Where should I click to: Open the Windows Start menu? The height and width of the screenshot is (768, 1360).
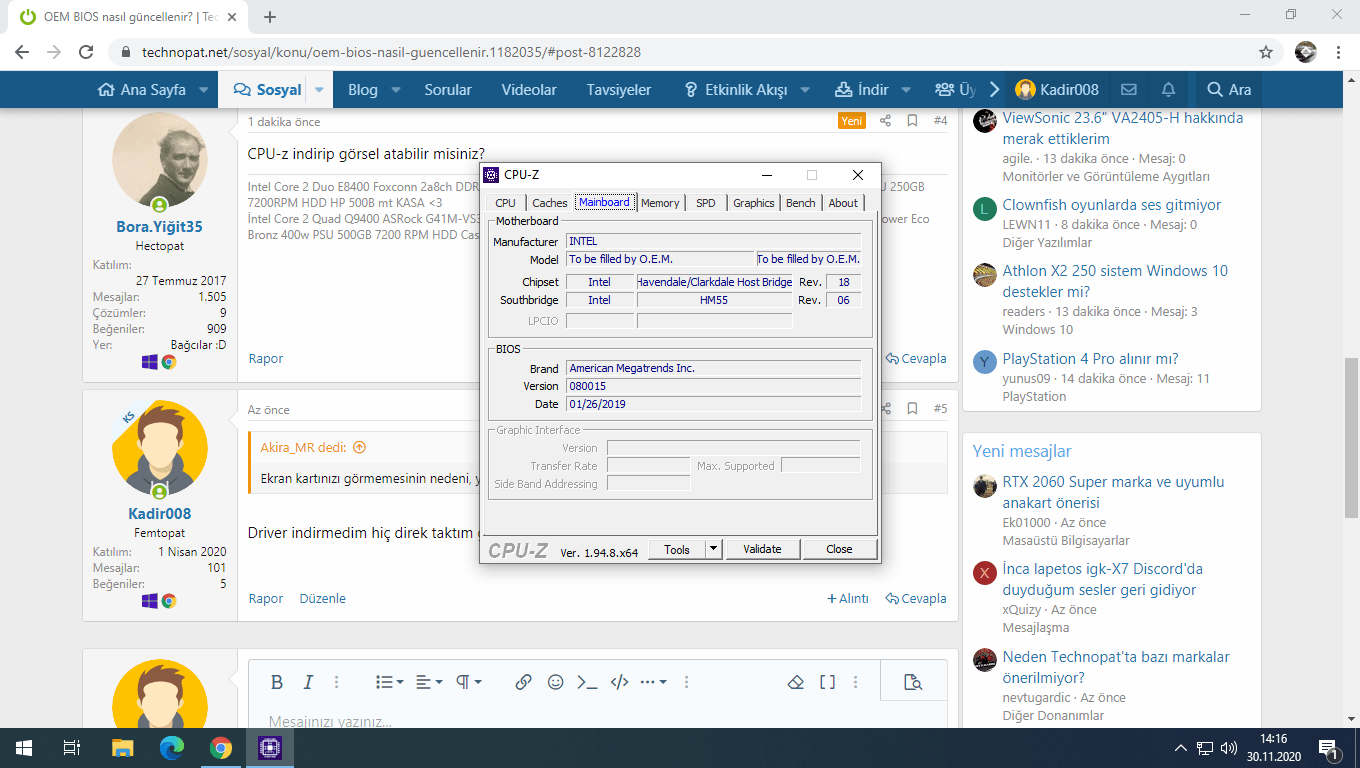point(24,747)
